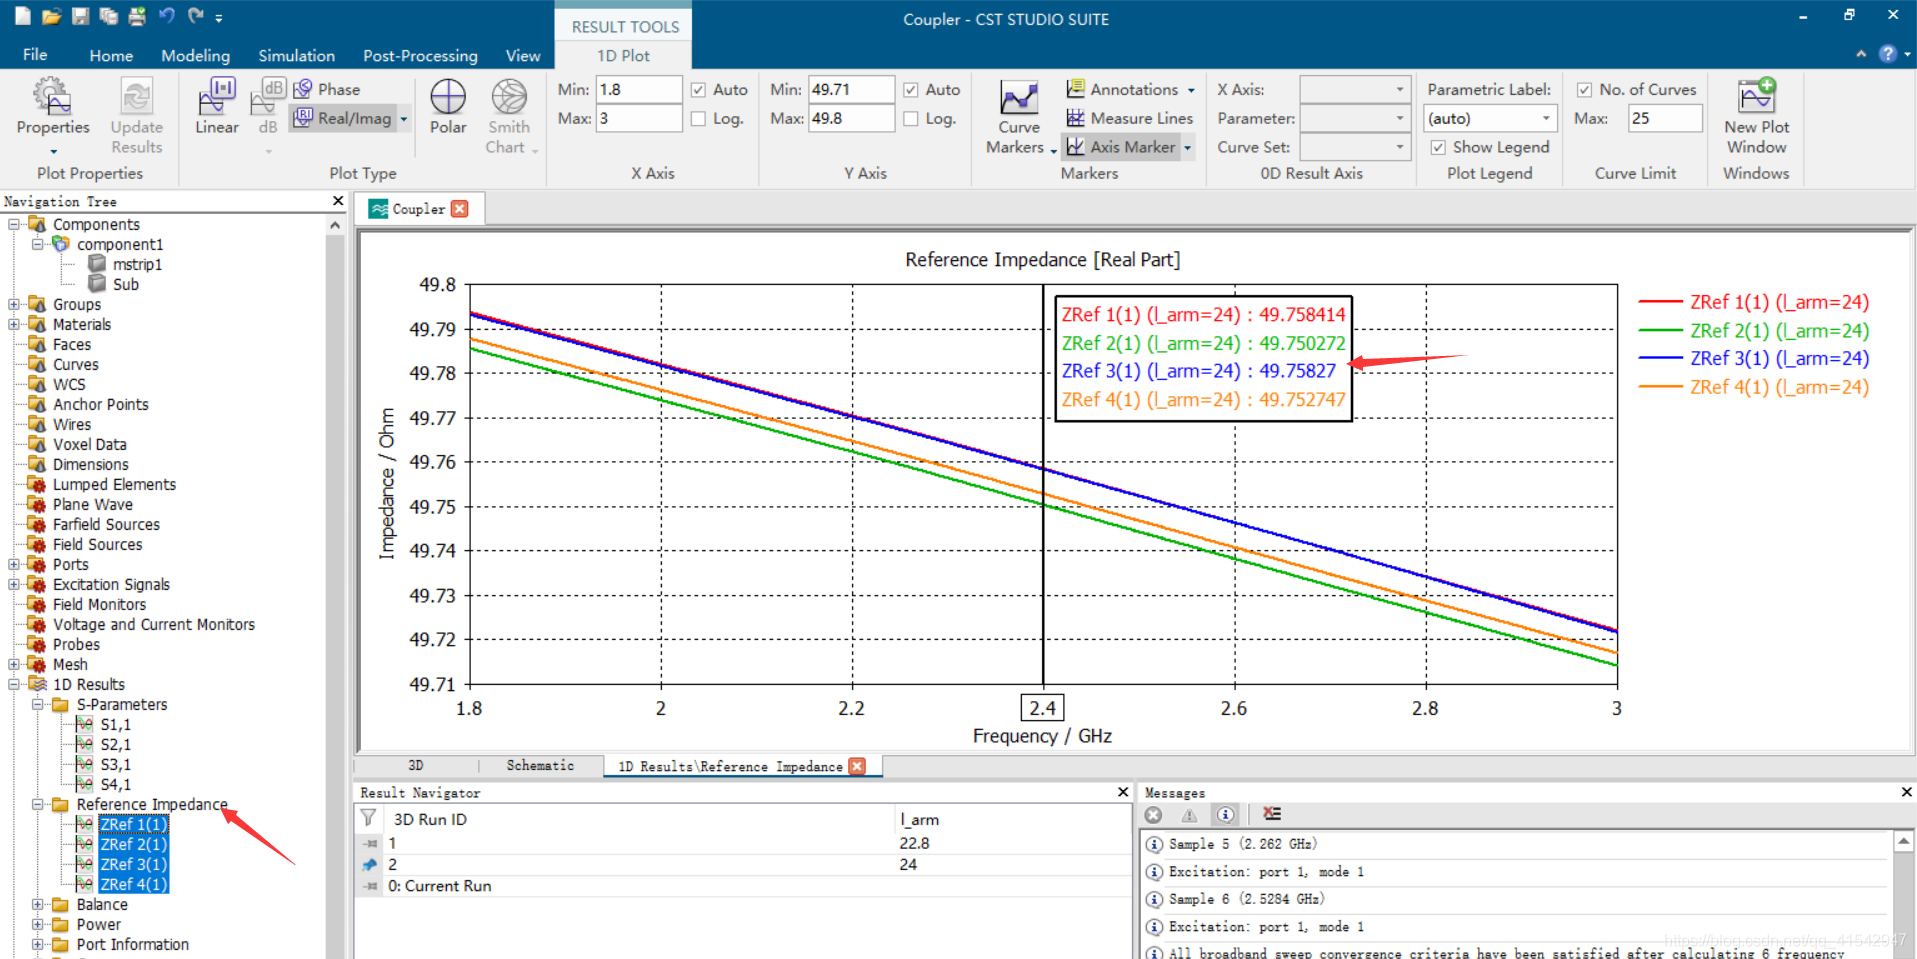The width and height of the screenshot is (1917, 959).
Task: Open a New Plot Window
Action: [1756, 115]
